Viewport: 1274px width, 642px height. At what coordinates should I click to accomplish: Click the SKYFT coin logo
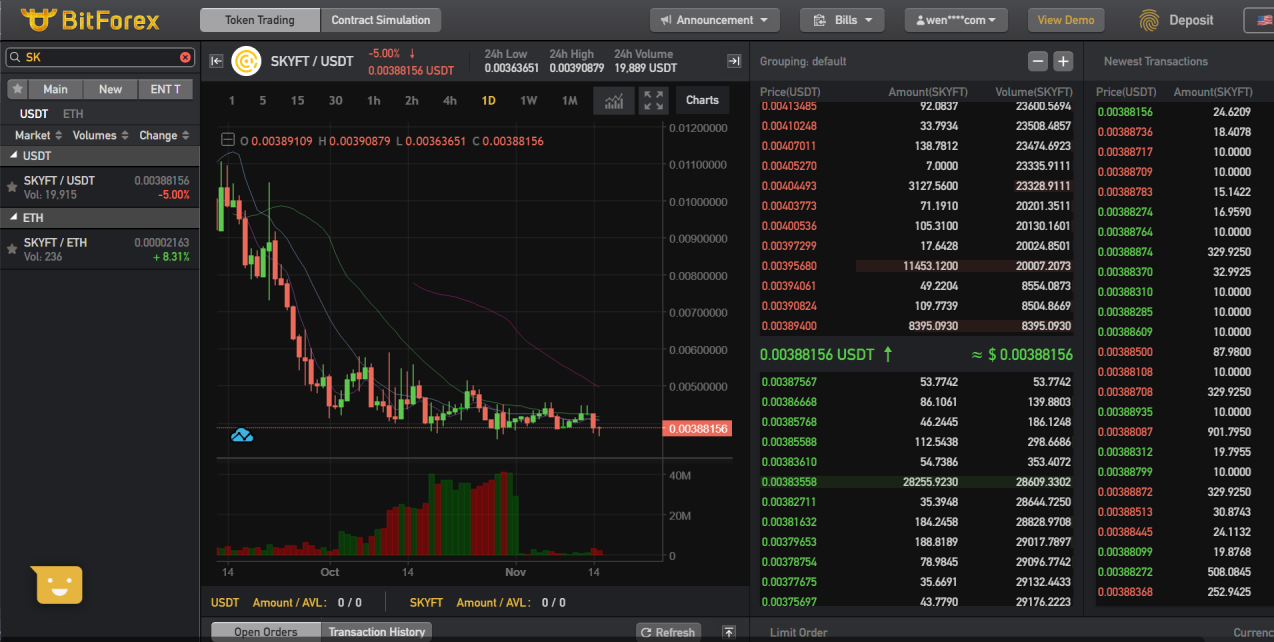246,61
